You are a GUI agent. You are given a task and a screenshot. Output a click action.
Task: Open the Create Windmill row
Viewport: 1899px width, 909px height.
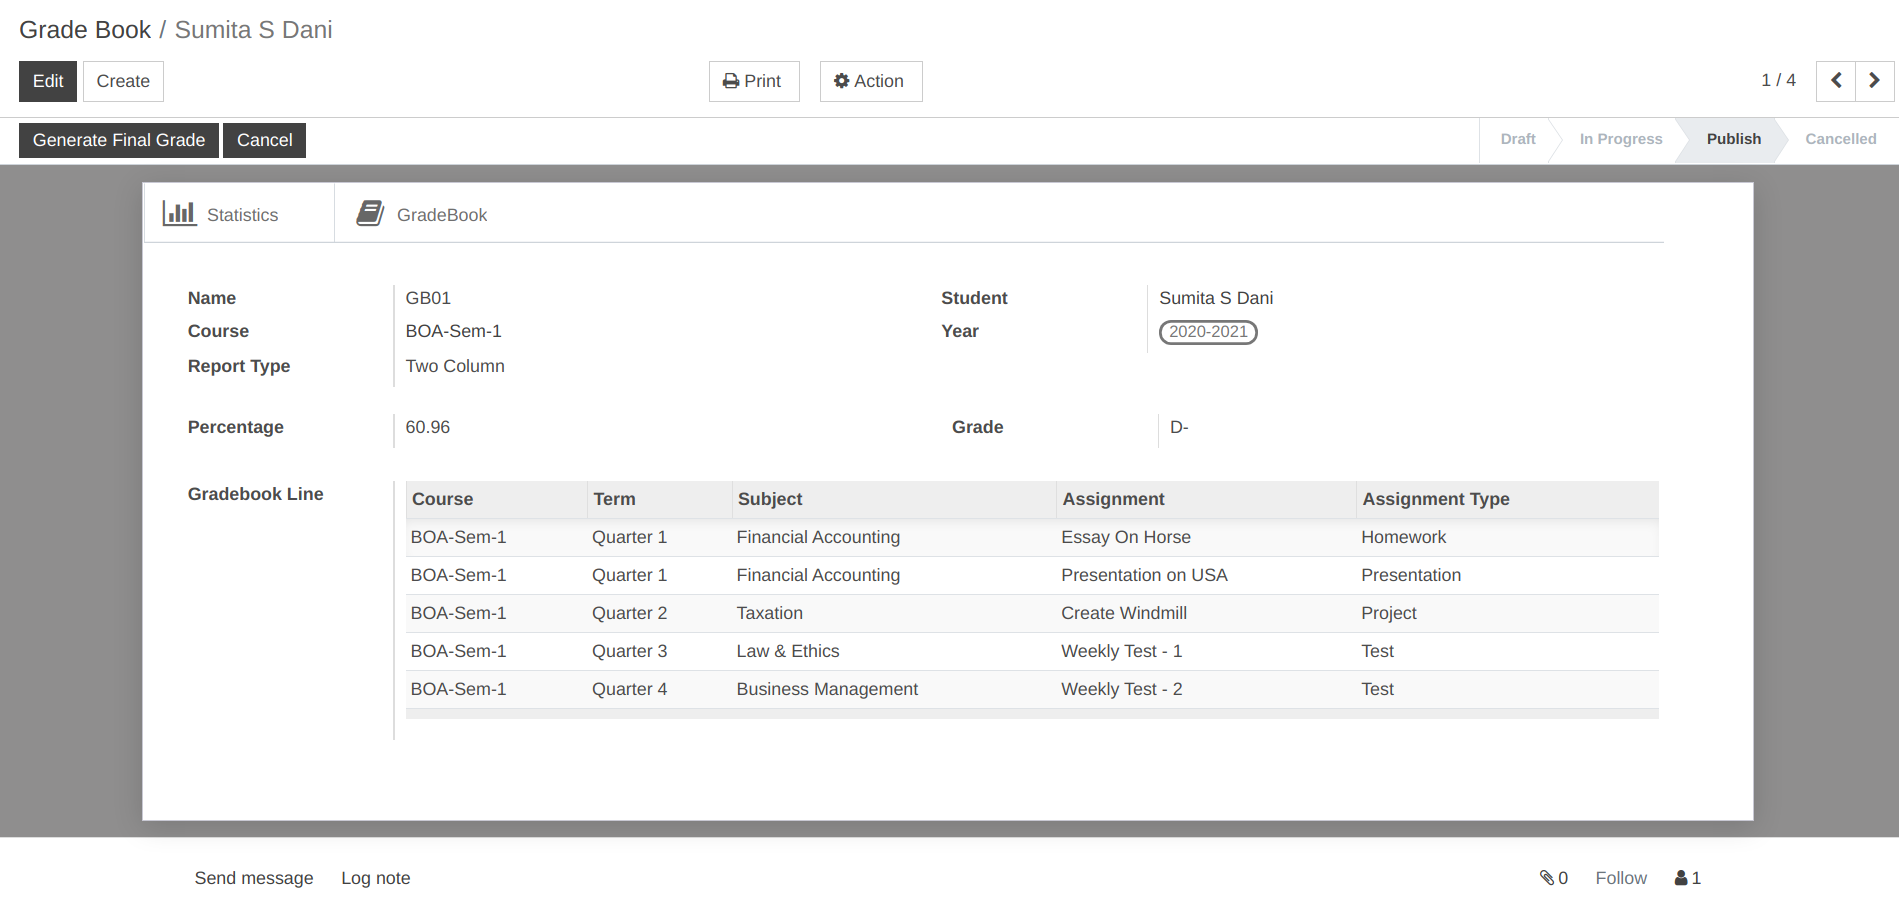(1032, 613)
